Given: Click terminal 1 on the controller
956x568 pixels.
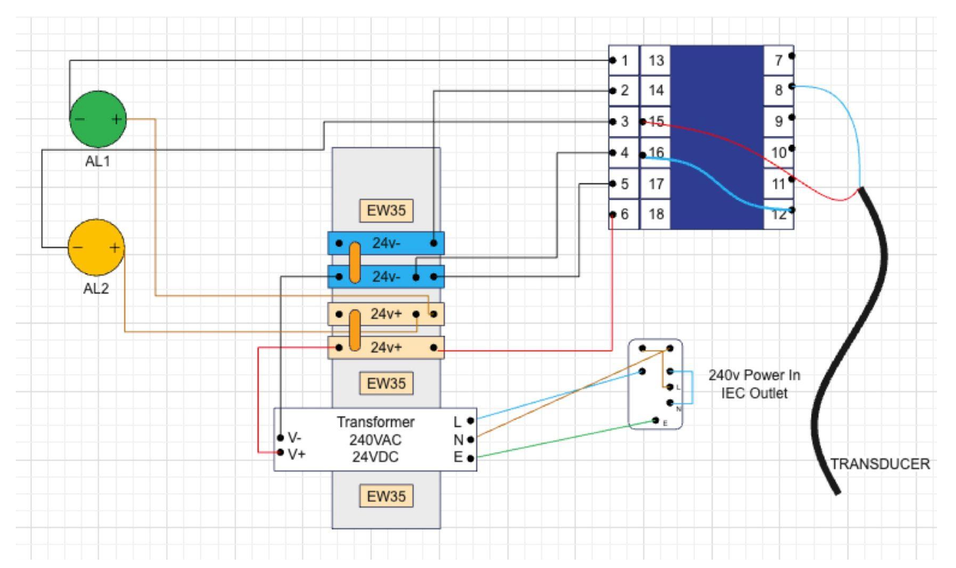Looking at the screenshot, I should [x=624, y=61].
